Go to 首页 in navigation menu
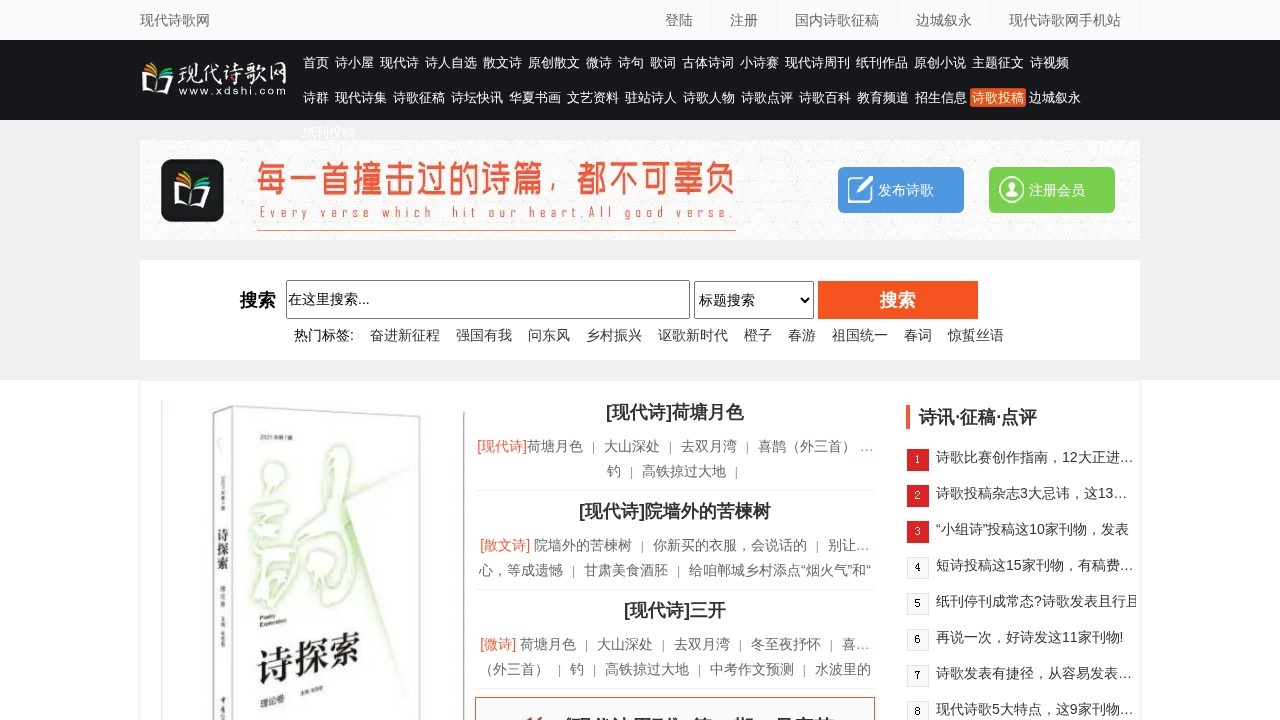Screen dimensions: 1280x720 point(316,62)
